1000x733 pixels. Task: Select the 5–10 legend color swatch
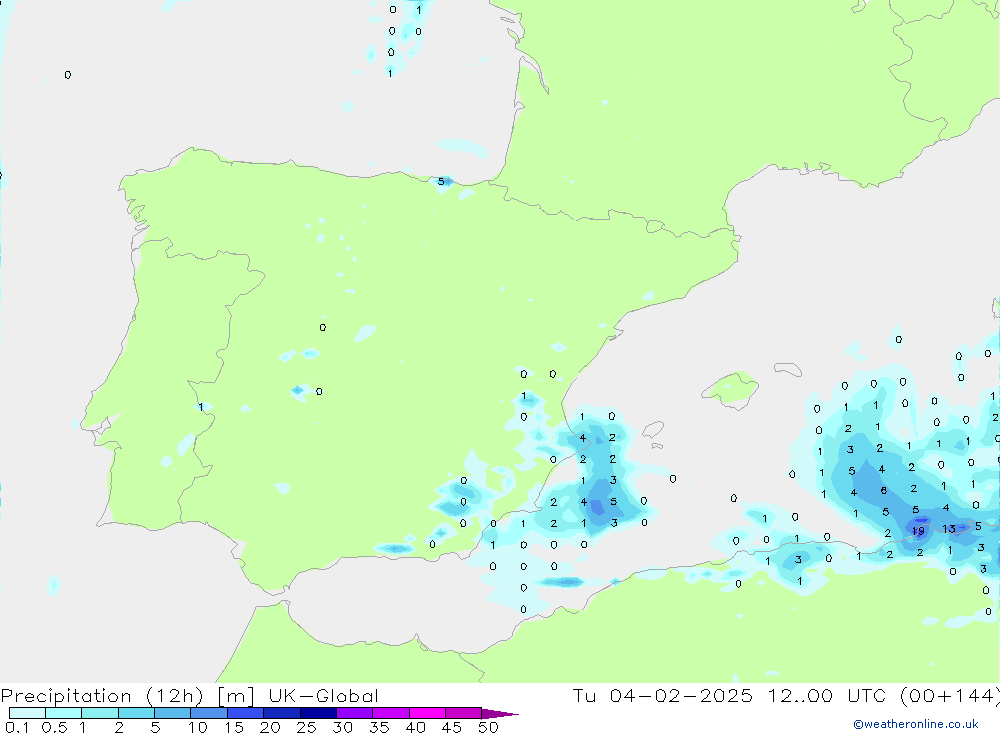pos(173,713)
